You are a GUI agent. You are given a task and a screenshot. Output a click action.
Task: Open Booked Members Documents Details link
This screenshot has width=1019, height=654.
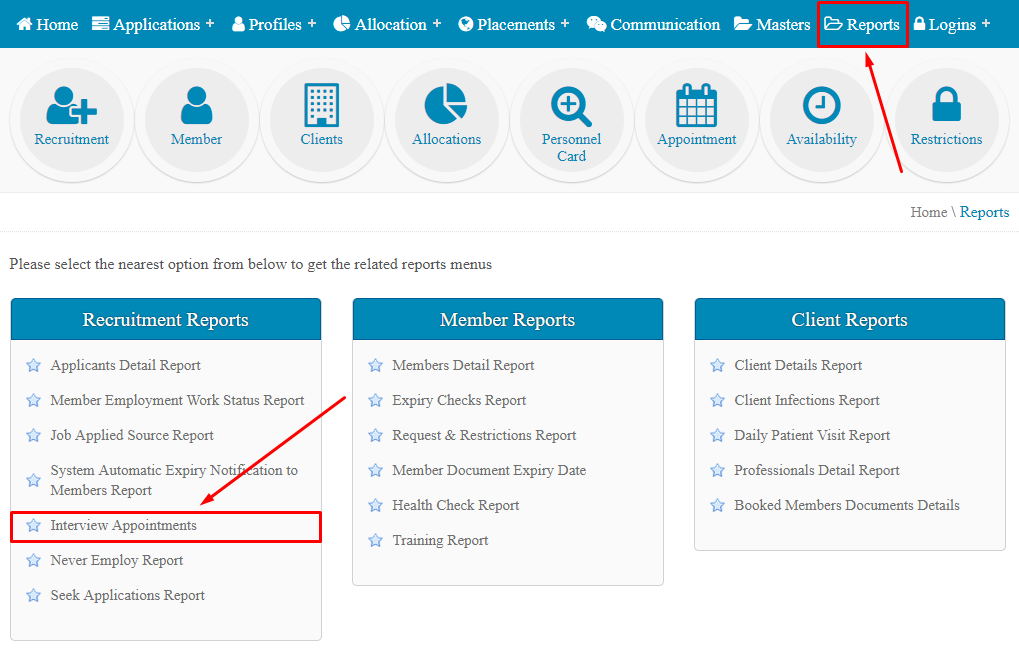pos(847,506)
